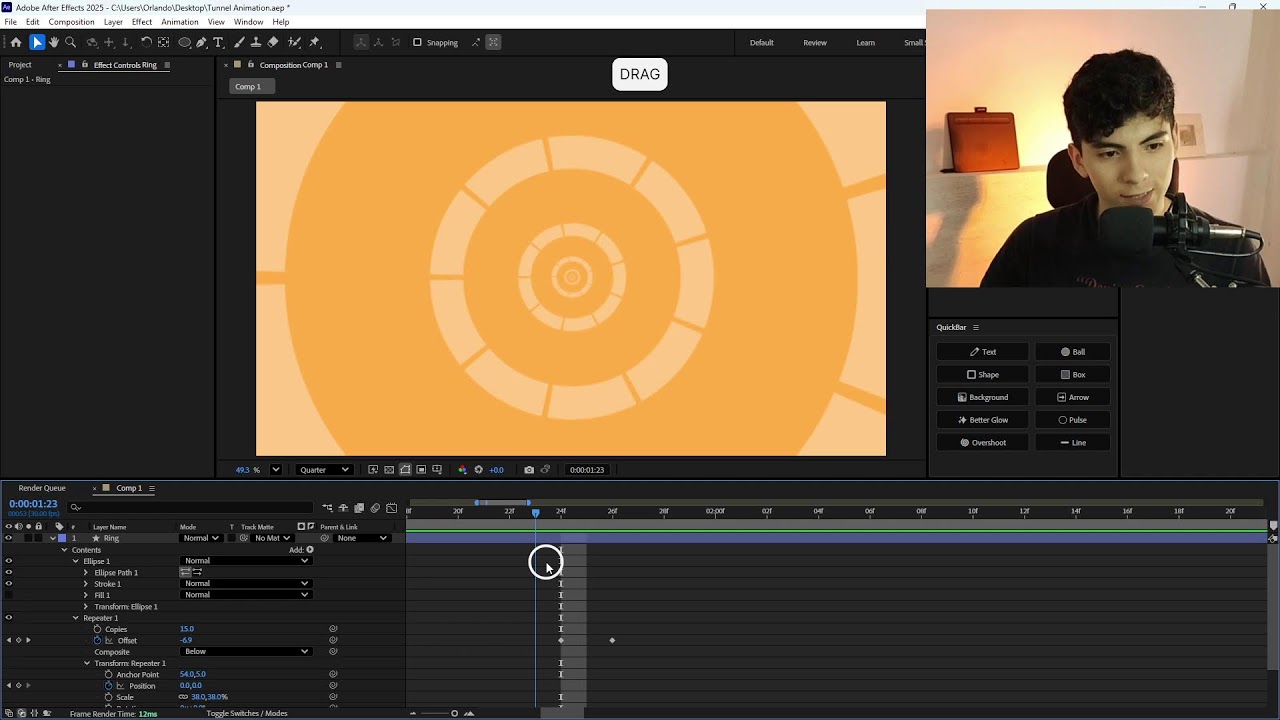Click the motion blur enable icon in timeline
Image resolution: width=1280 pixels, height=720 pixels.
(x=375, y=508)
